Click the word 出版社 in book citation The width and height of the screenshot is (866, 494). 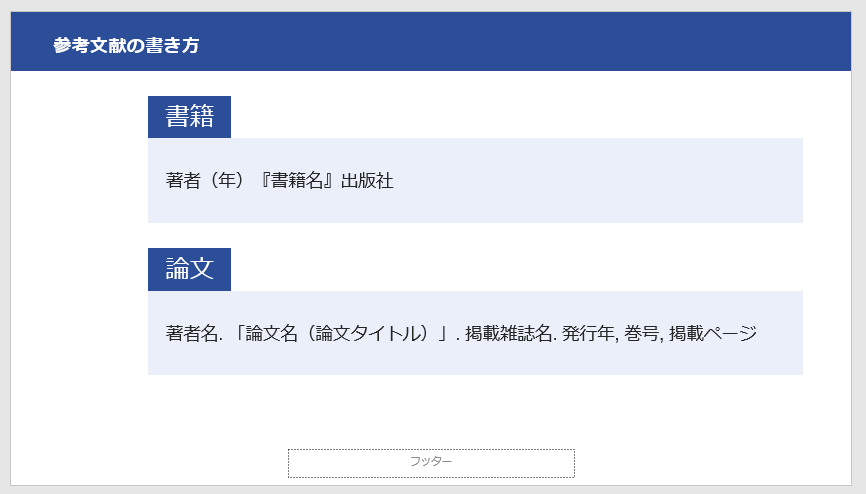367,181
